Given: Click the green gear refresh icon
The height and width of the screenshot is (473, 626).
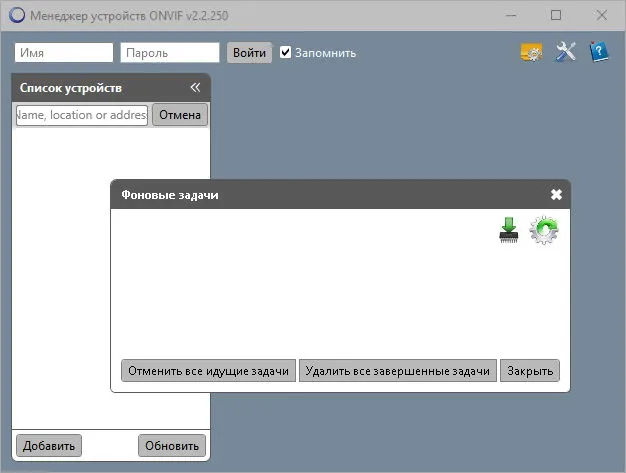Looking at the screenshot, I should pos(544,230).
